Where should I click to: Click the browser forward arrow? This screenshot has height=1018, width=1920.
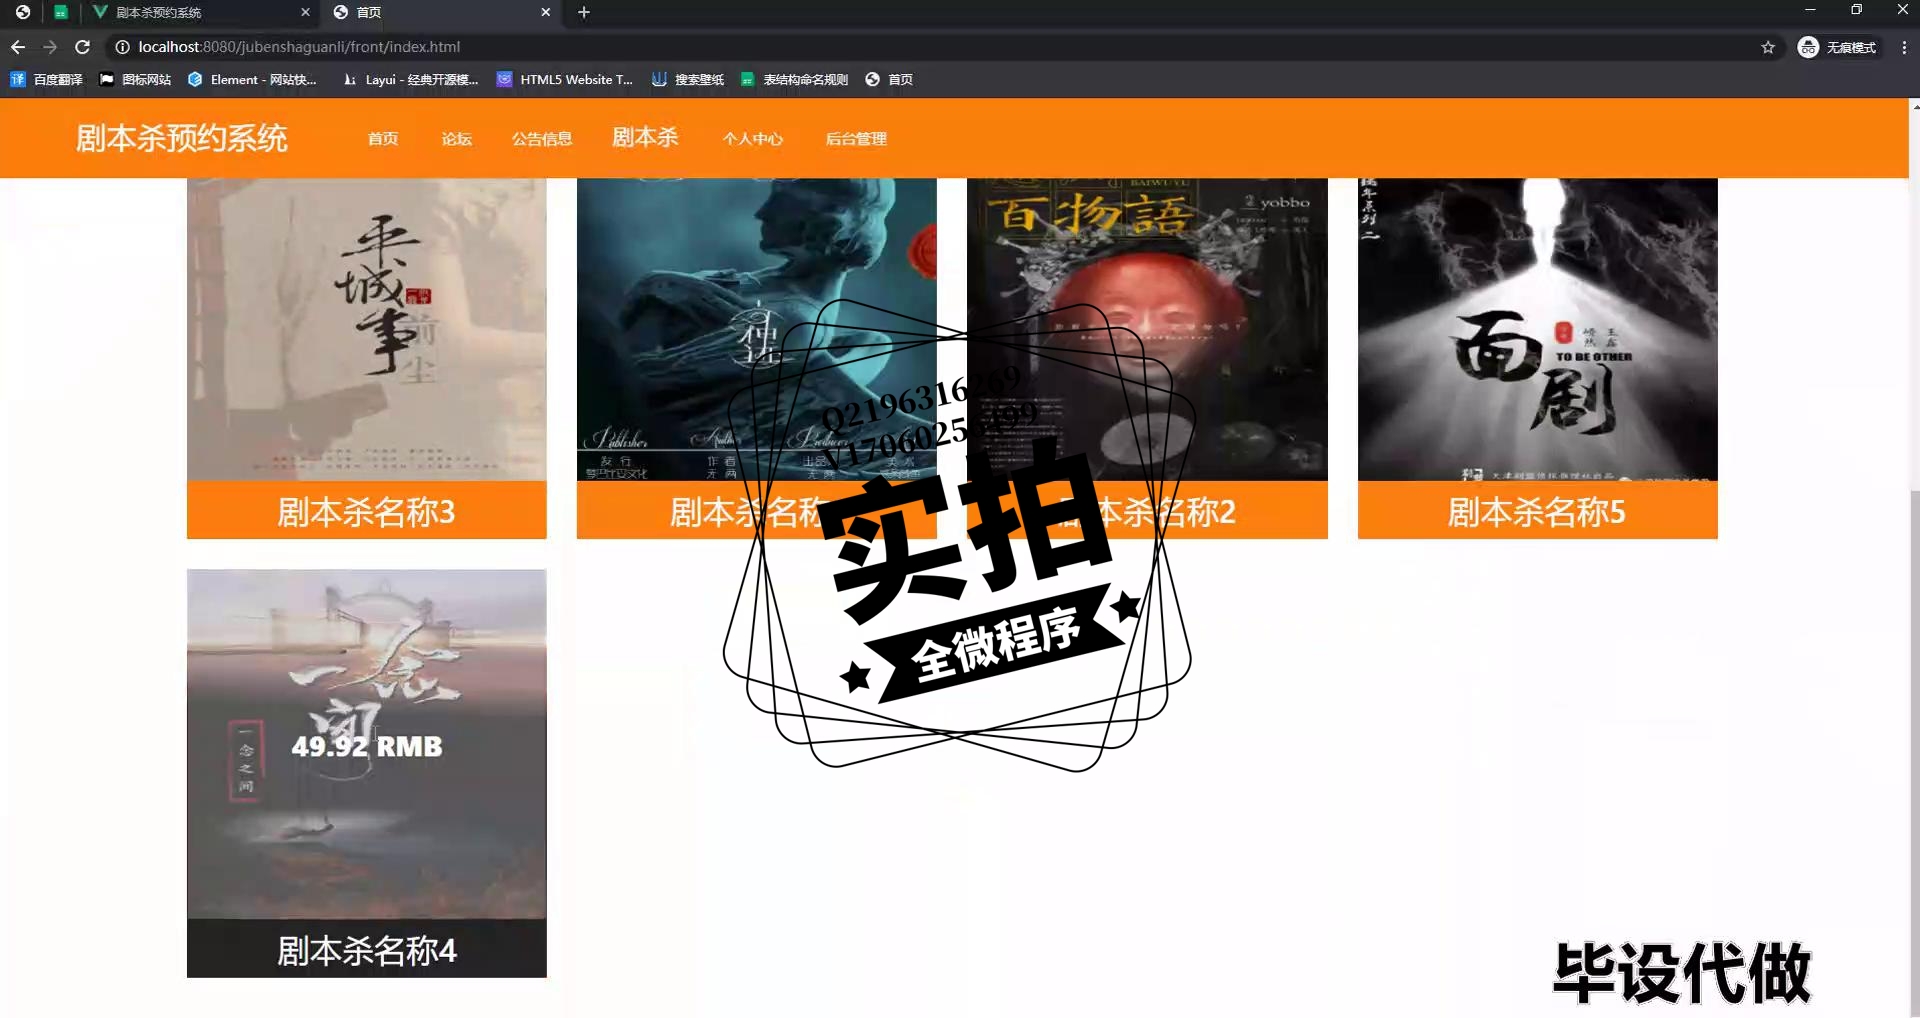50,47
